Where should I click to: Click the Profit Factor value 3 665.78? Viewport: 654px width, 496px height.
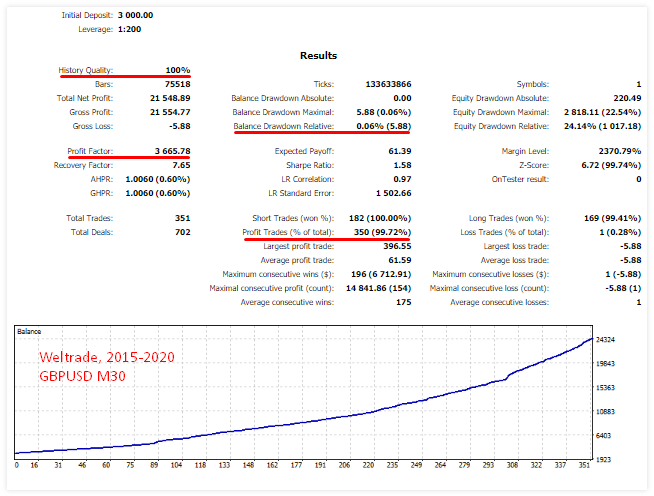click(x=172, y=151)
